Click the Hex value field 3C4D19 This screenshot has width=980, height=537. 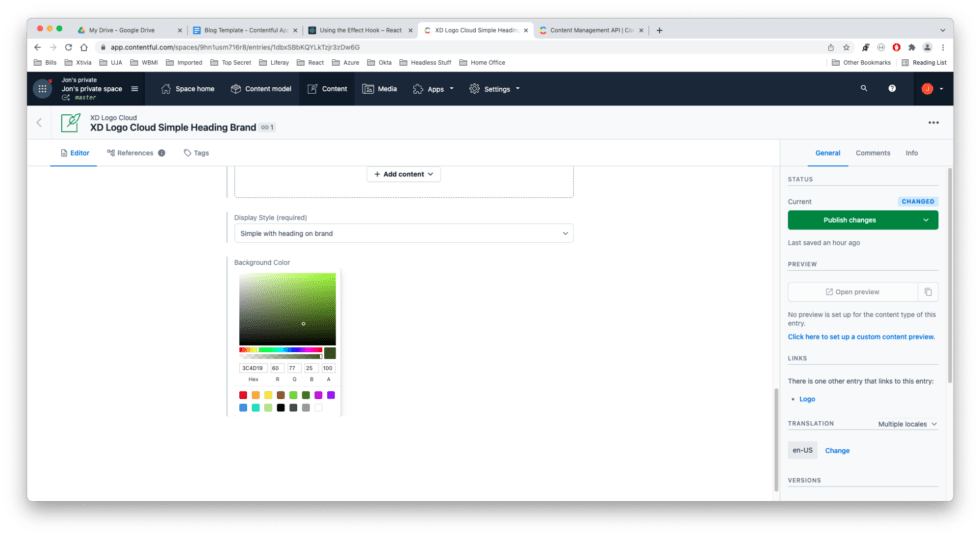coord(253,368)
